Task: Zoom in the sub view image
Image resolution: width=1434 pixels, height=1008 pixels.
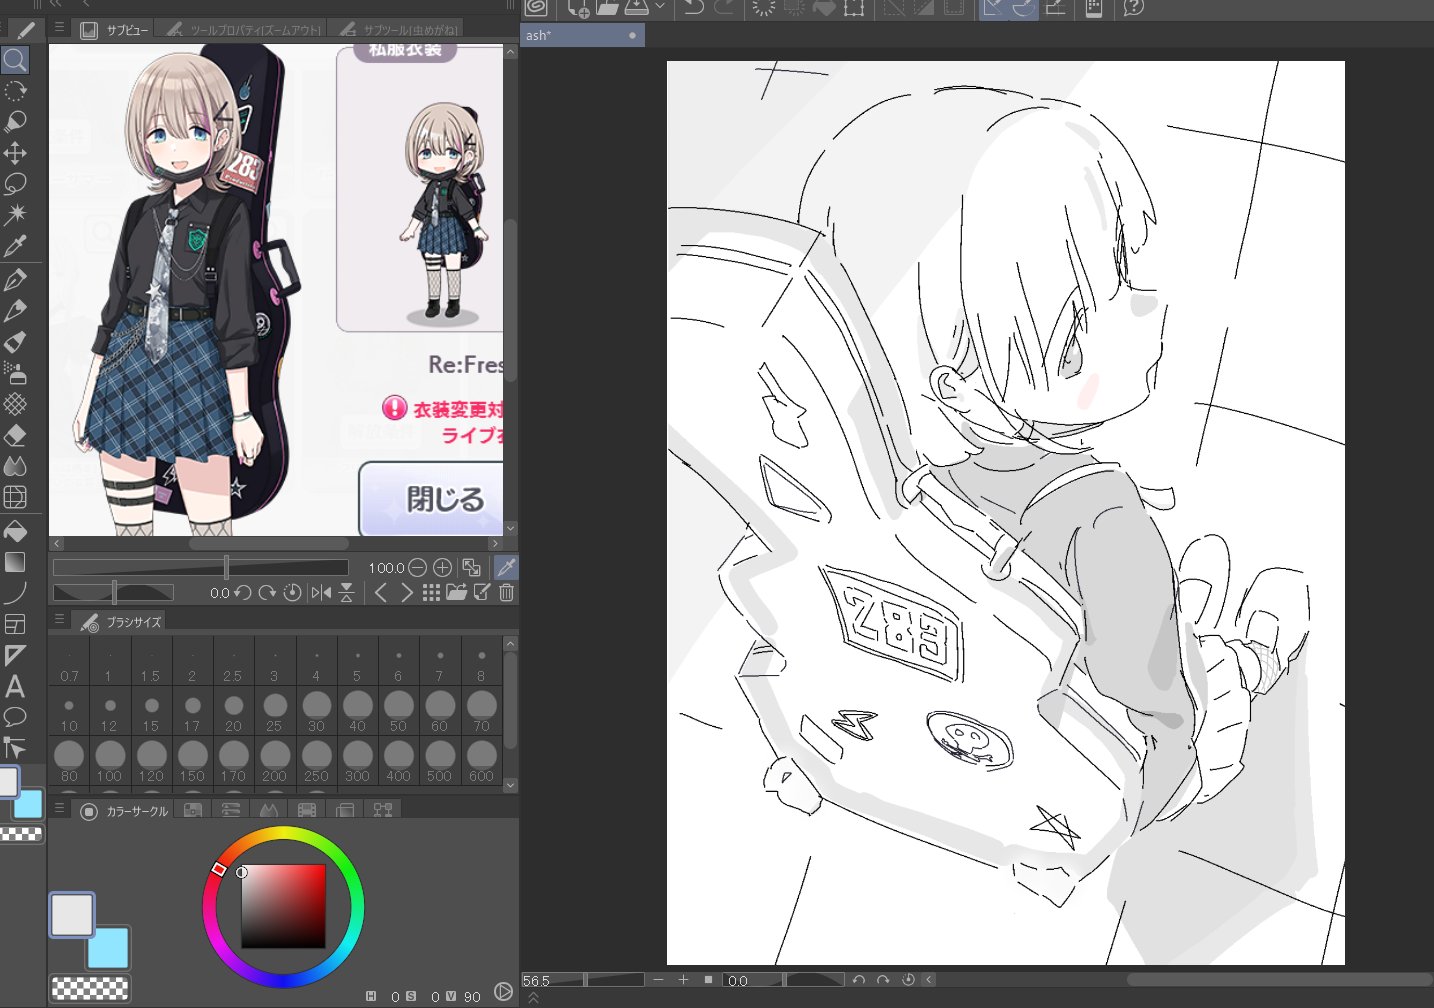Action: [442, 567]
